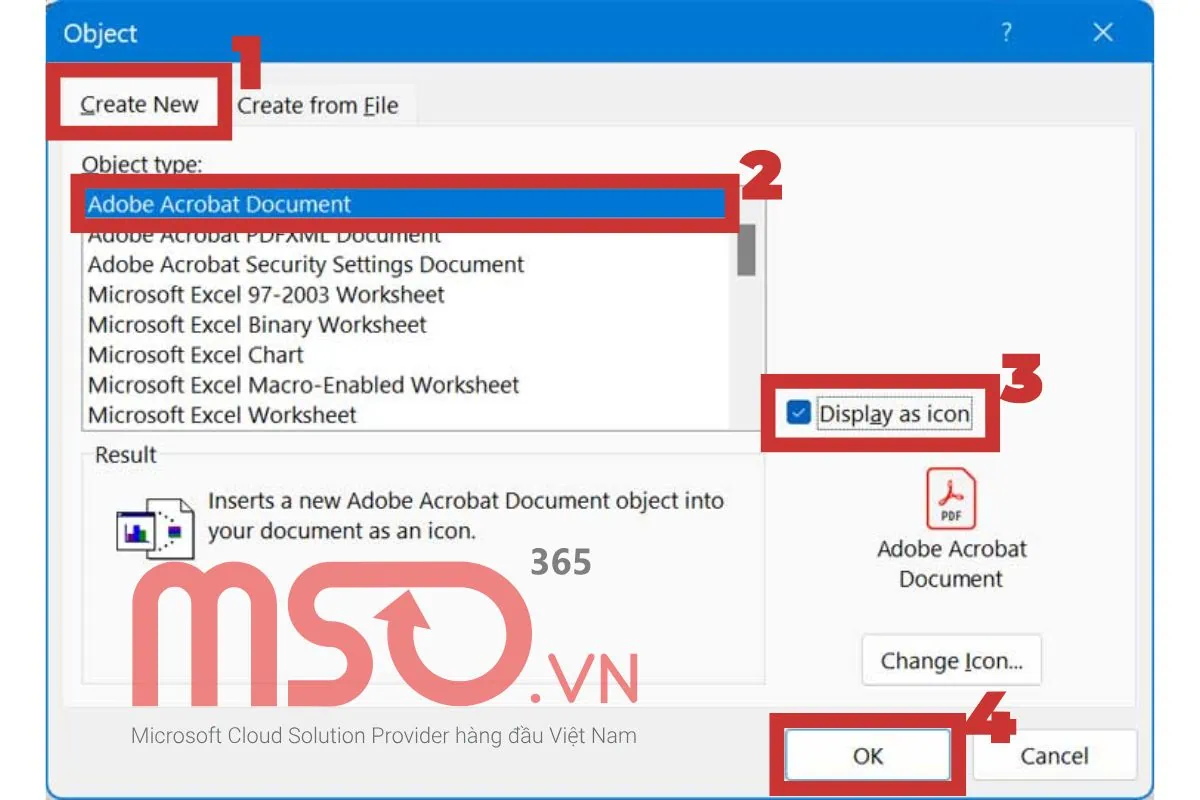
Task: Click the Cancel button
Action: [1054, 756]
